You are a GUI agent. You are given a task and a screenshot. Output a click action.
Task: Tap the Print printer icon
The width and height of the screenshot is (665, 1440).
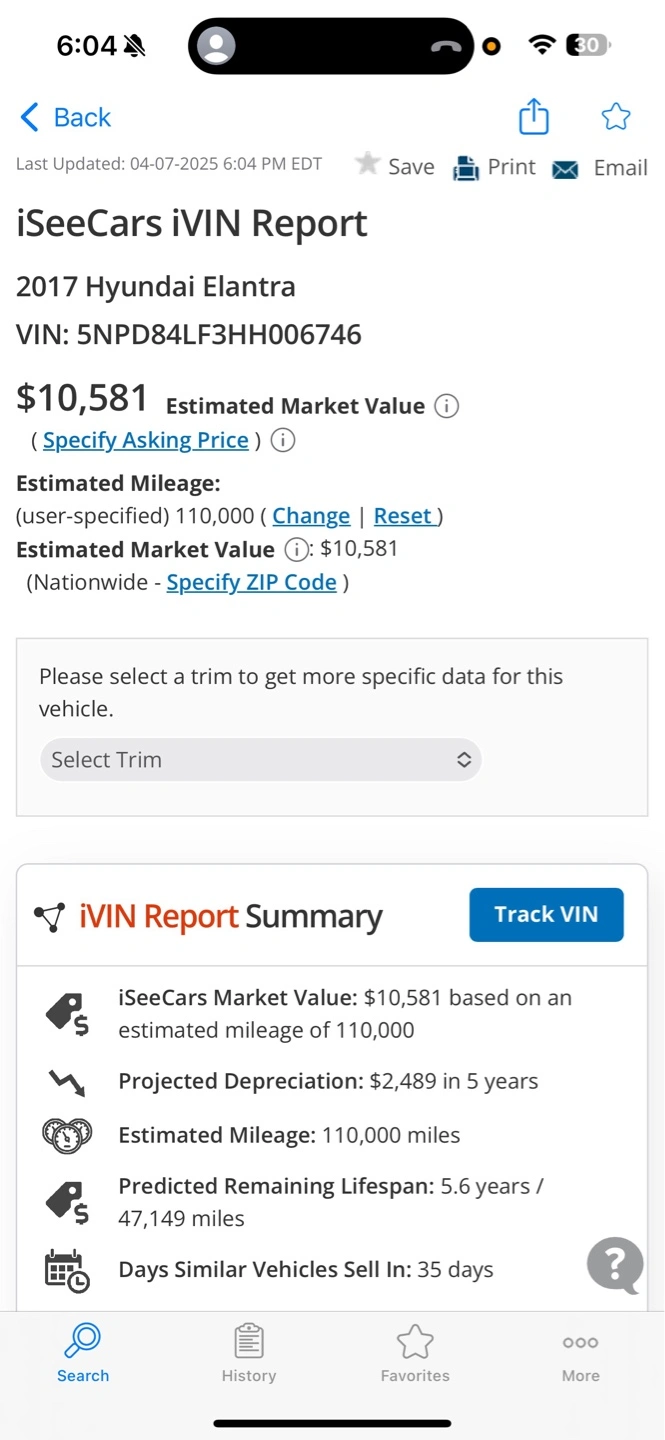(x=466, y=168)
